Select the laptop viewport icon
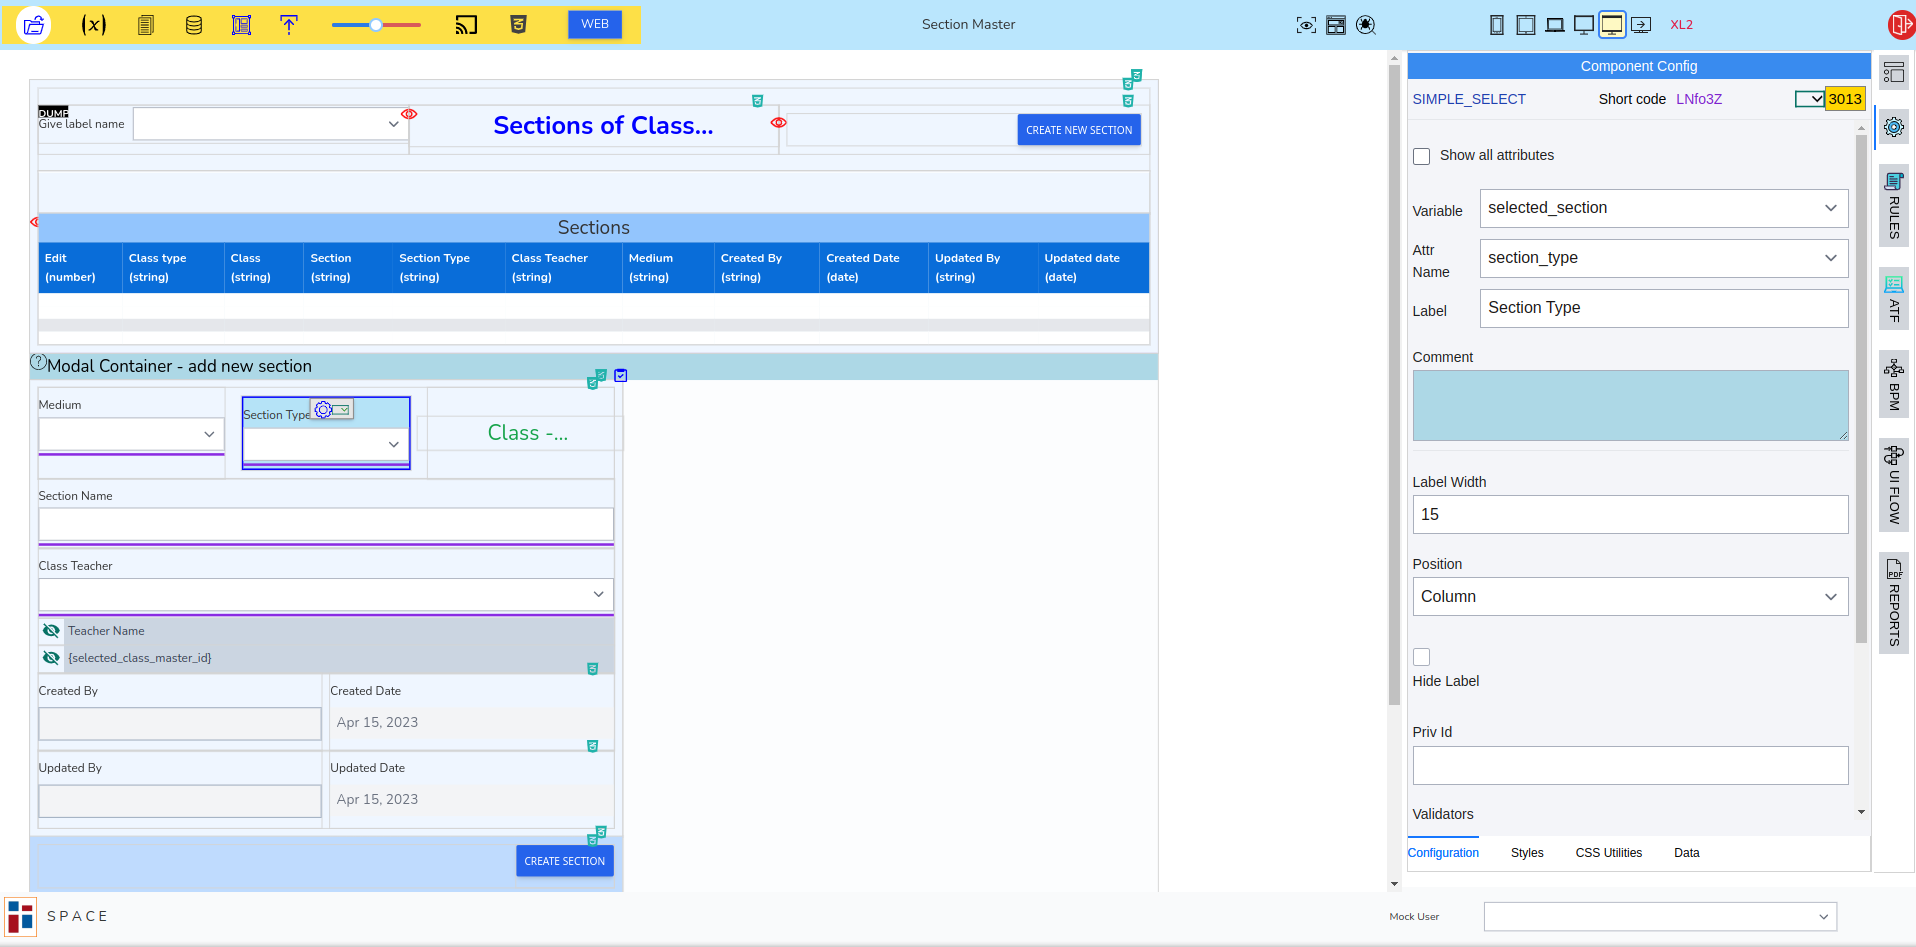This screenshot has height=947, width=1916. pos(1554,25)
